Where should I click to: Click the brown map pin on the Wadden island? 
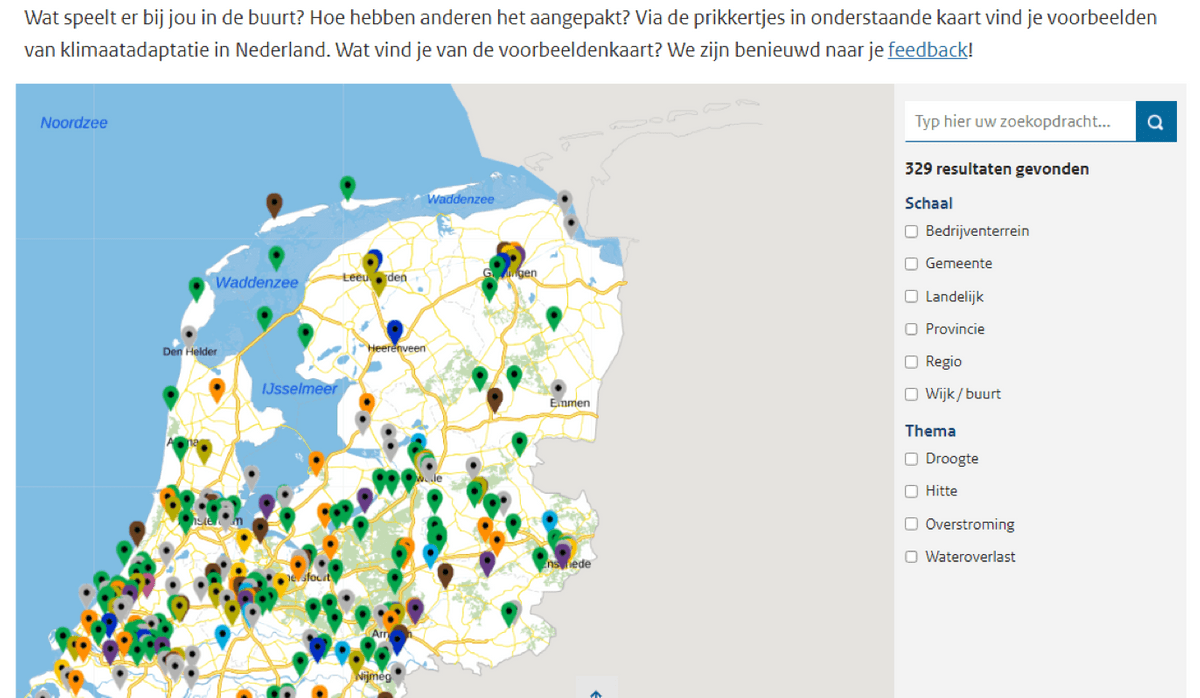click(274, 205)
